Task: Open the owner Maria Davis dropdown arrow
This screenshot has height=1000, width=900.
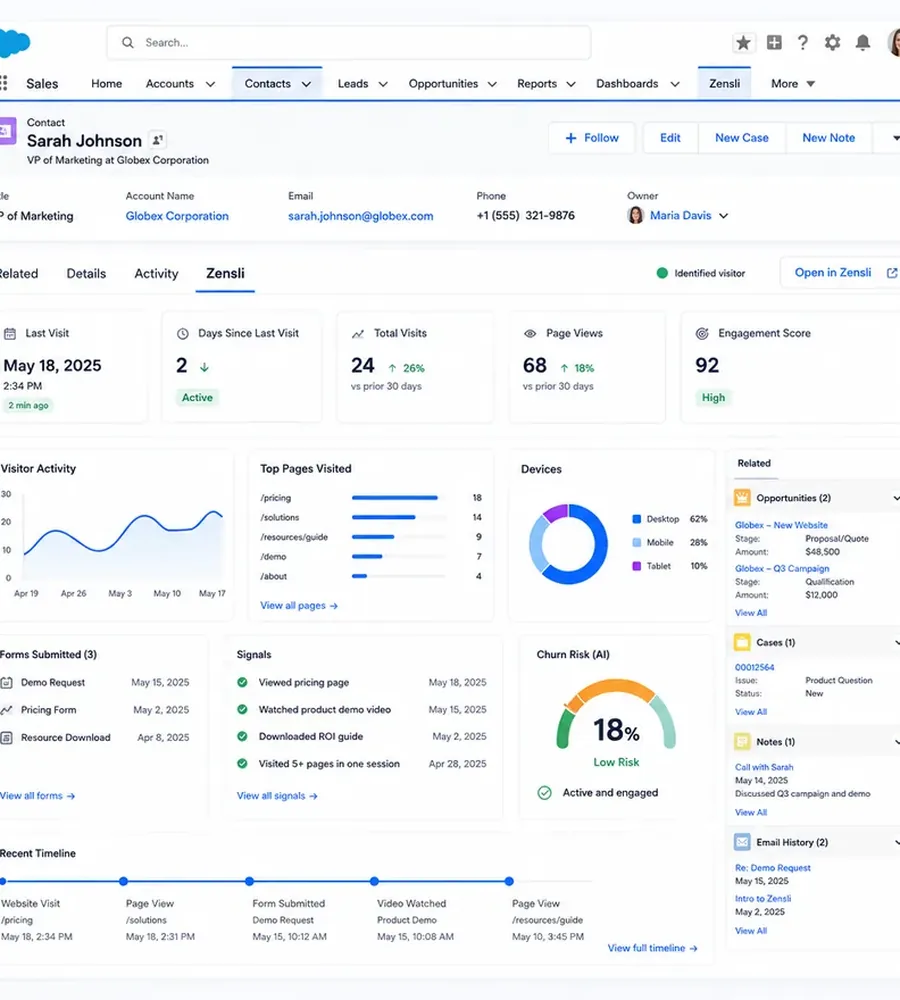Action: click(723, 216)
